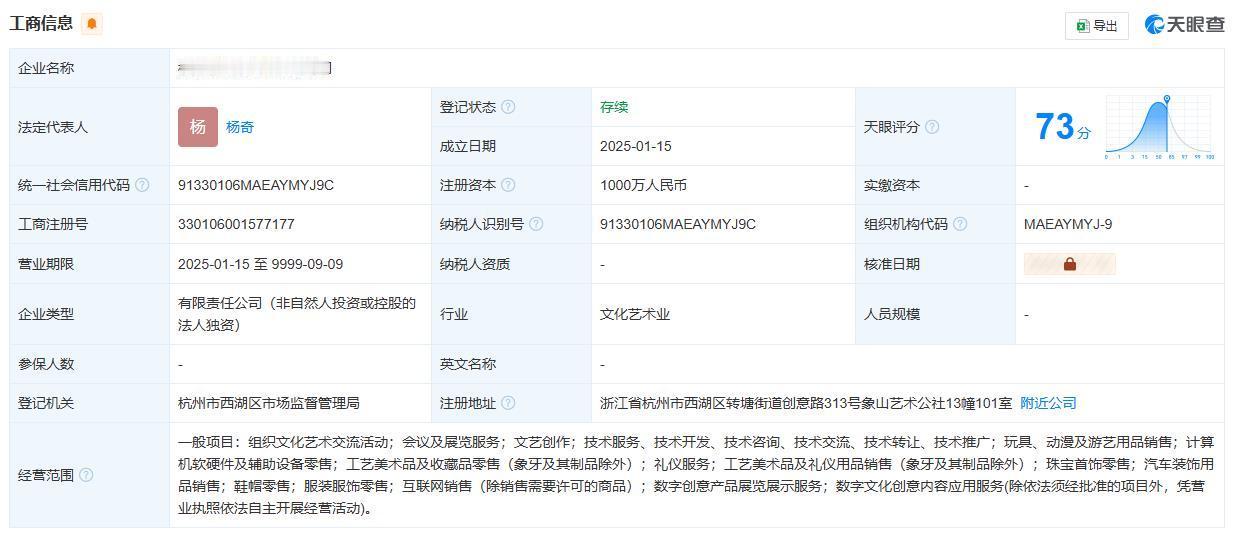
Task: Open the help icon next to 注册地址
Action: click(x=508, y=403)
